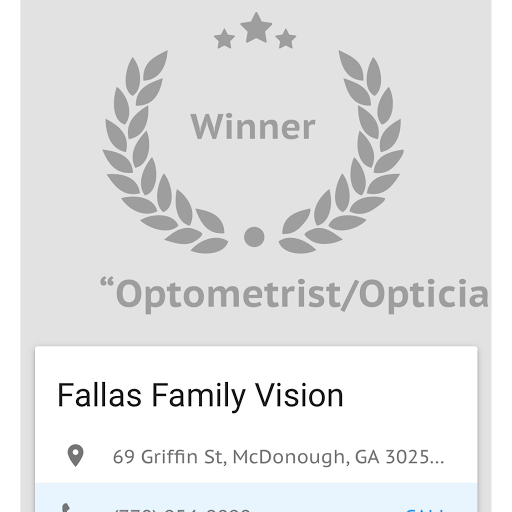This screenshot has height=512, width=512.
Task: Click the Winner badge text
Action: (253, 127)
